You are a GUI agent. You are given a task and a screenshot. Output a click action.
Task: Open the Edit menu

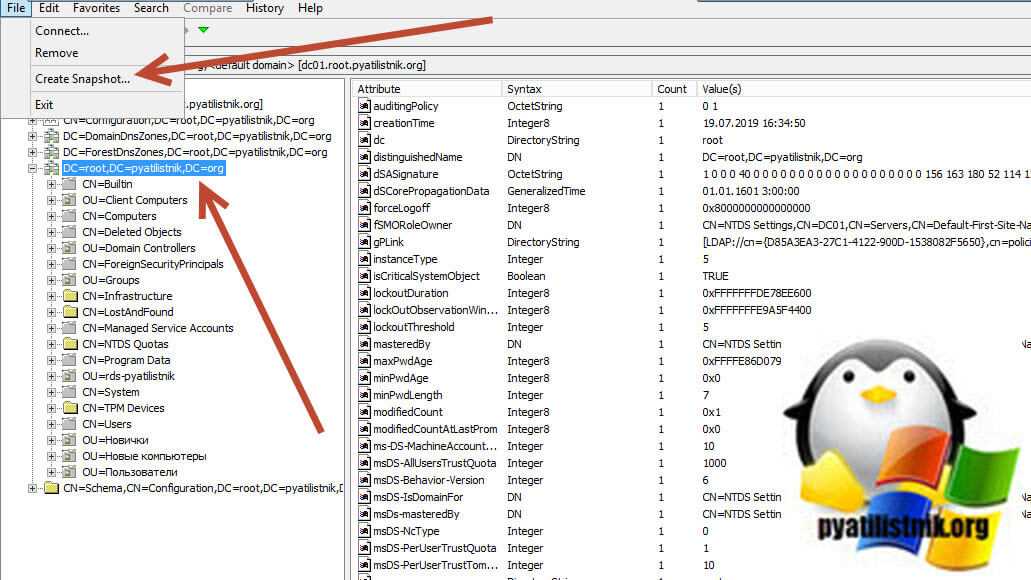(49, 8)
